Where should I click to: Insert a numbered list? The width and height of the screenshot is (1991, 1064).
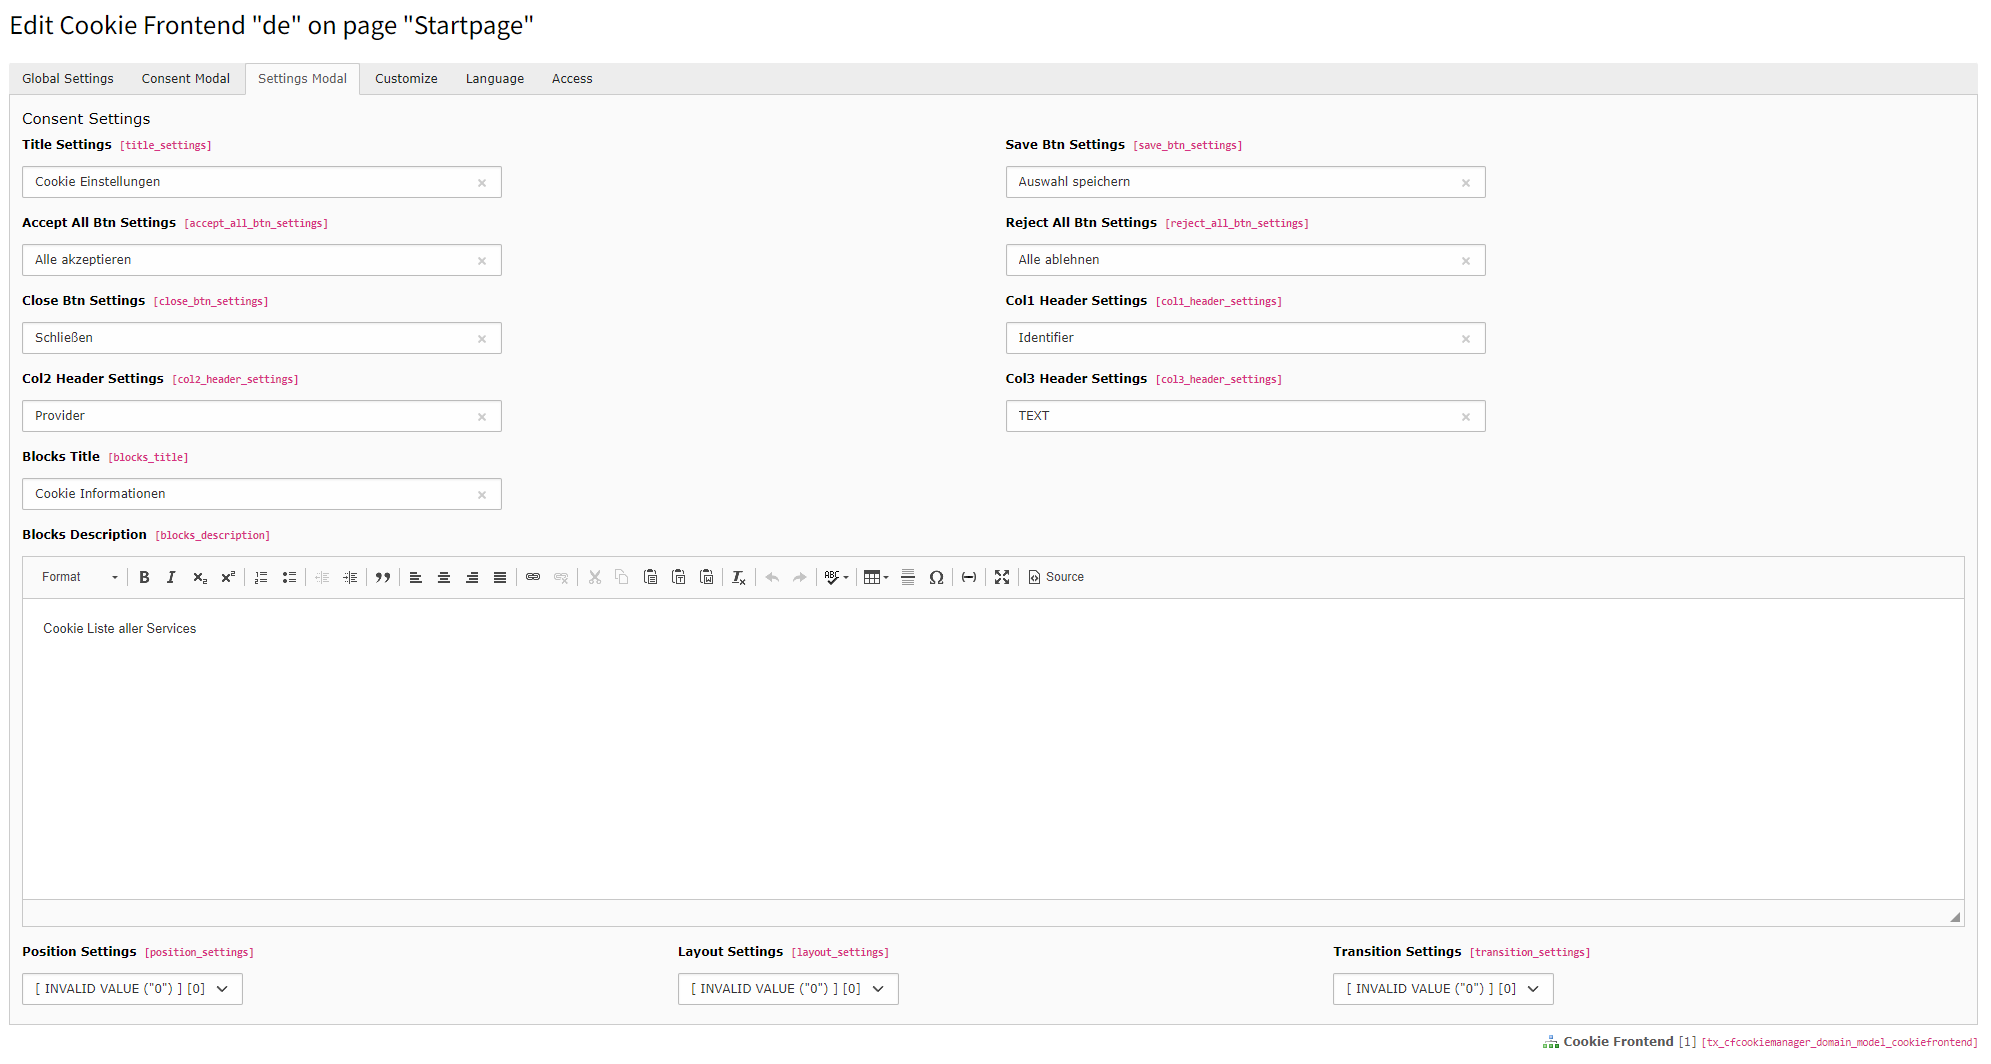click(x=261, y=577)
